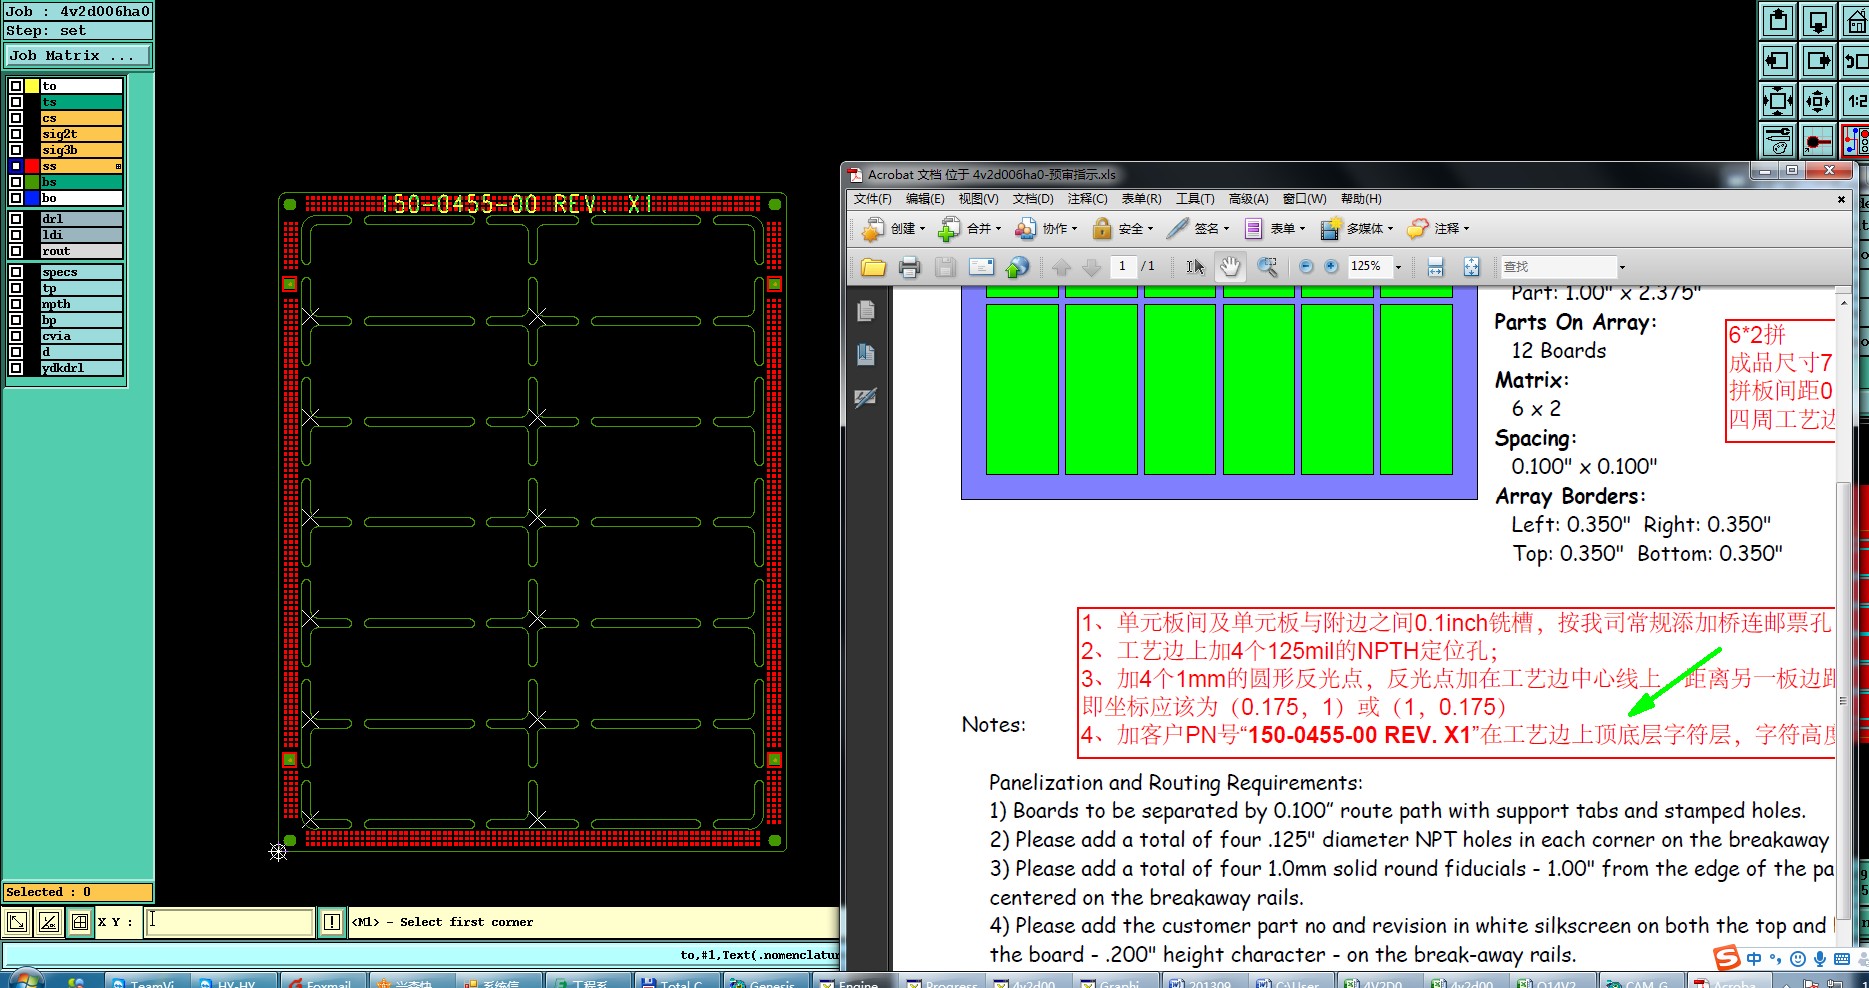Toggle the 'npth' layer checkbox
Viewport: 1869px width, 988px height.
[16, 304]
